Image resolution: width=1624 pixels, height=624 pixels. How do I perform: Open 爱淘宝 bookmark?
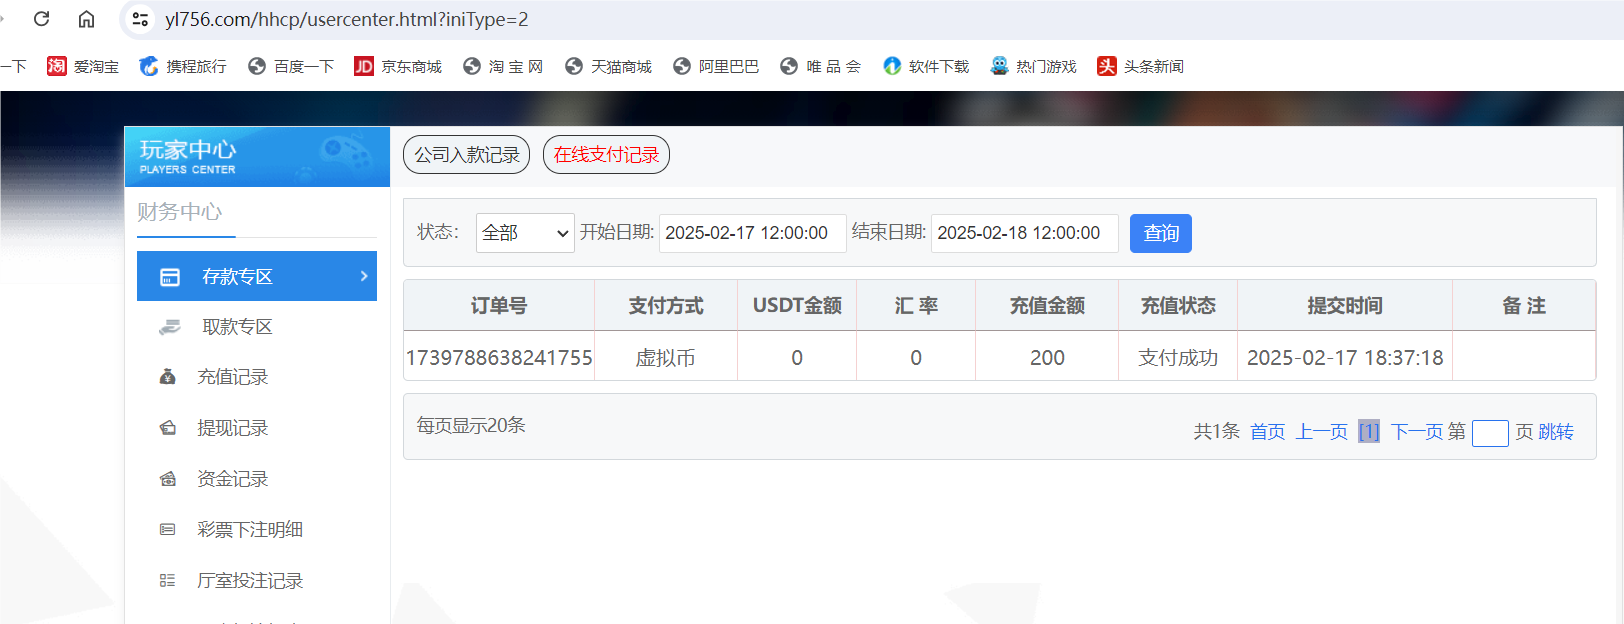point(83,66)
